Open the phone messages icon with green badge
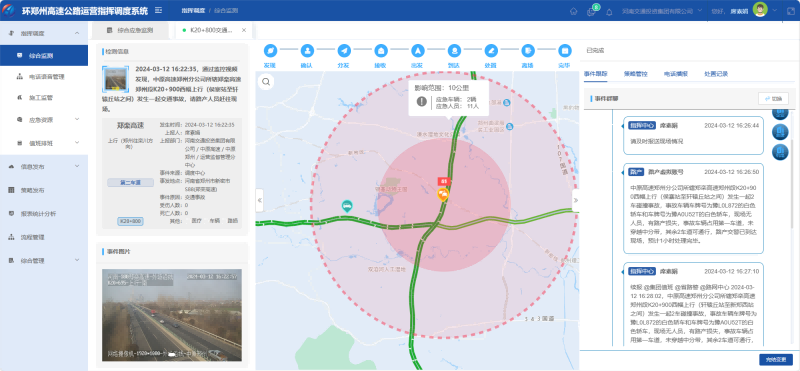800x371 pixels. pos(591,11)
